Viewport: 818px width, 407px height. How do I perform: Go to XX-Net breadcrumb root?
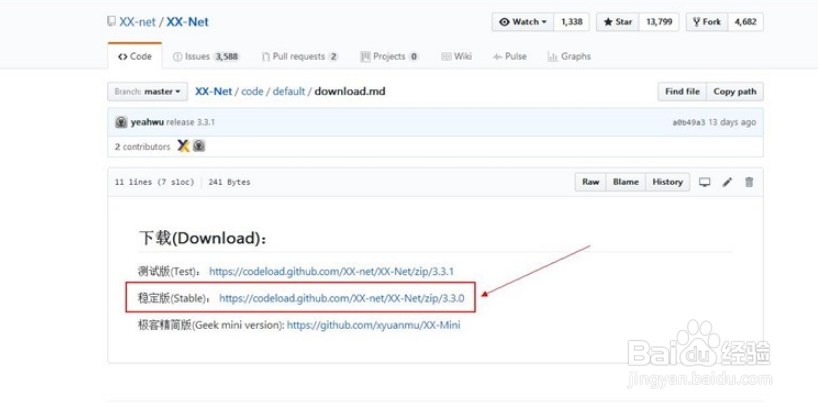point(213,91)
